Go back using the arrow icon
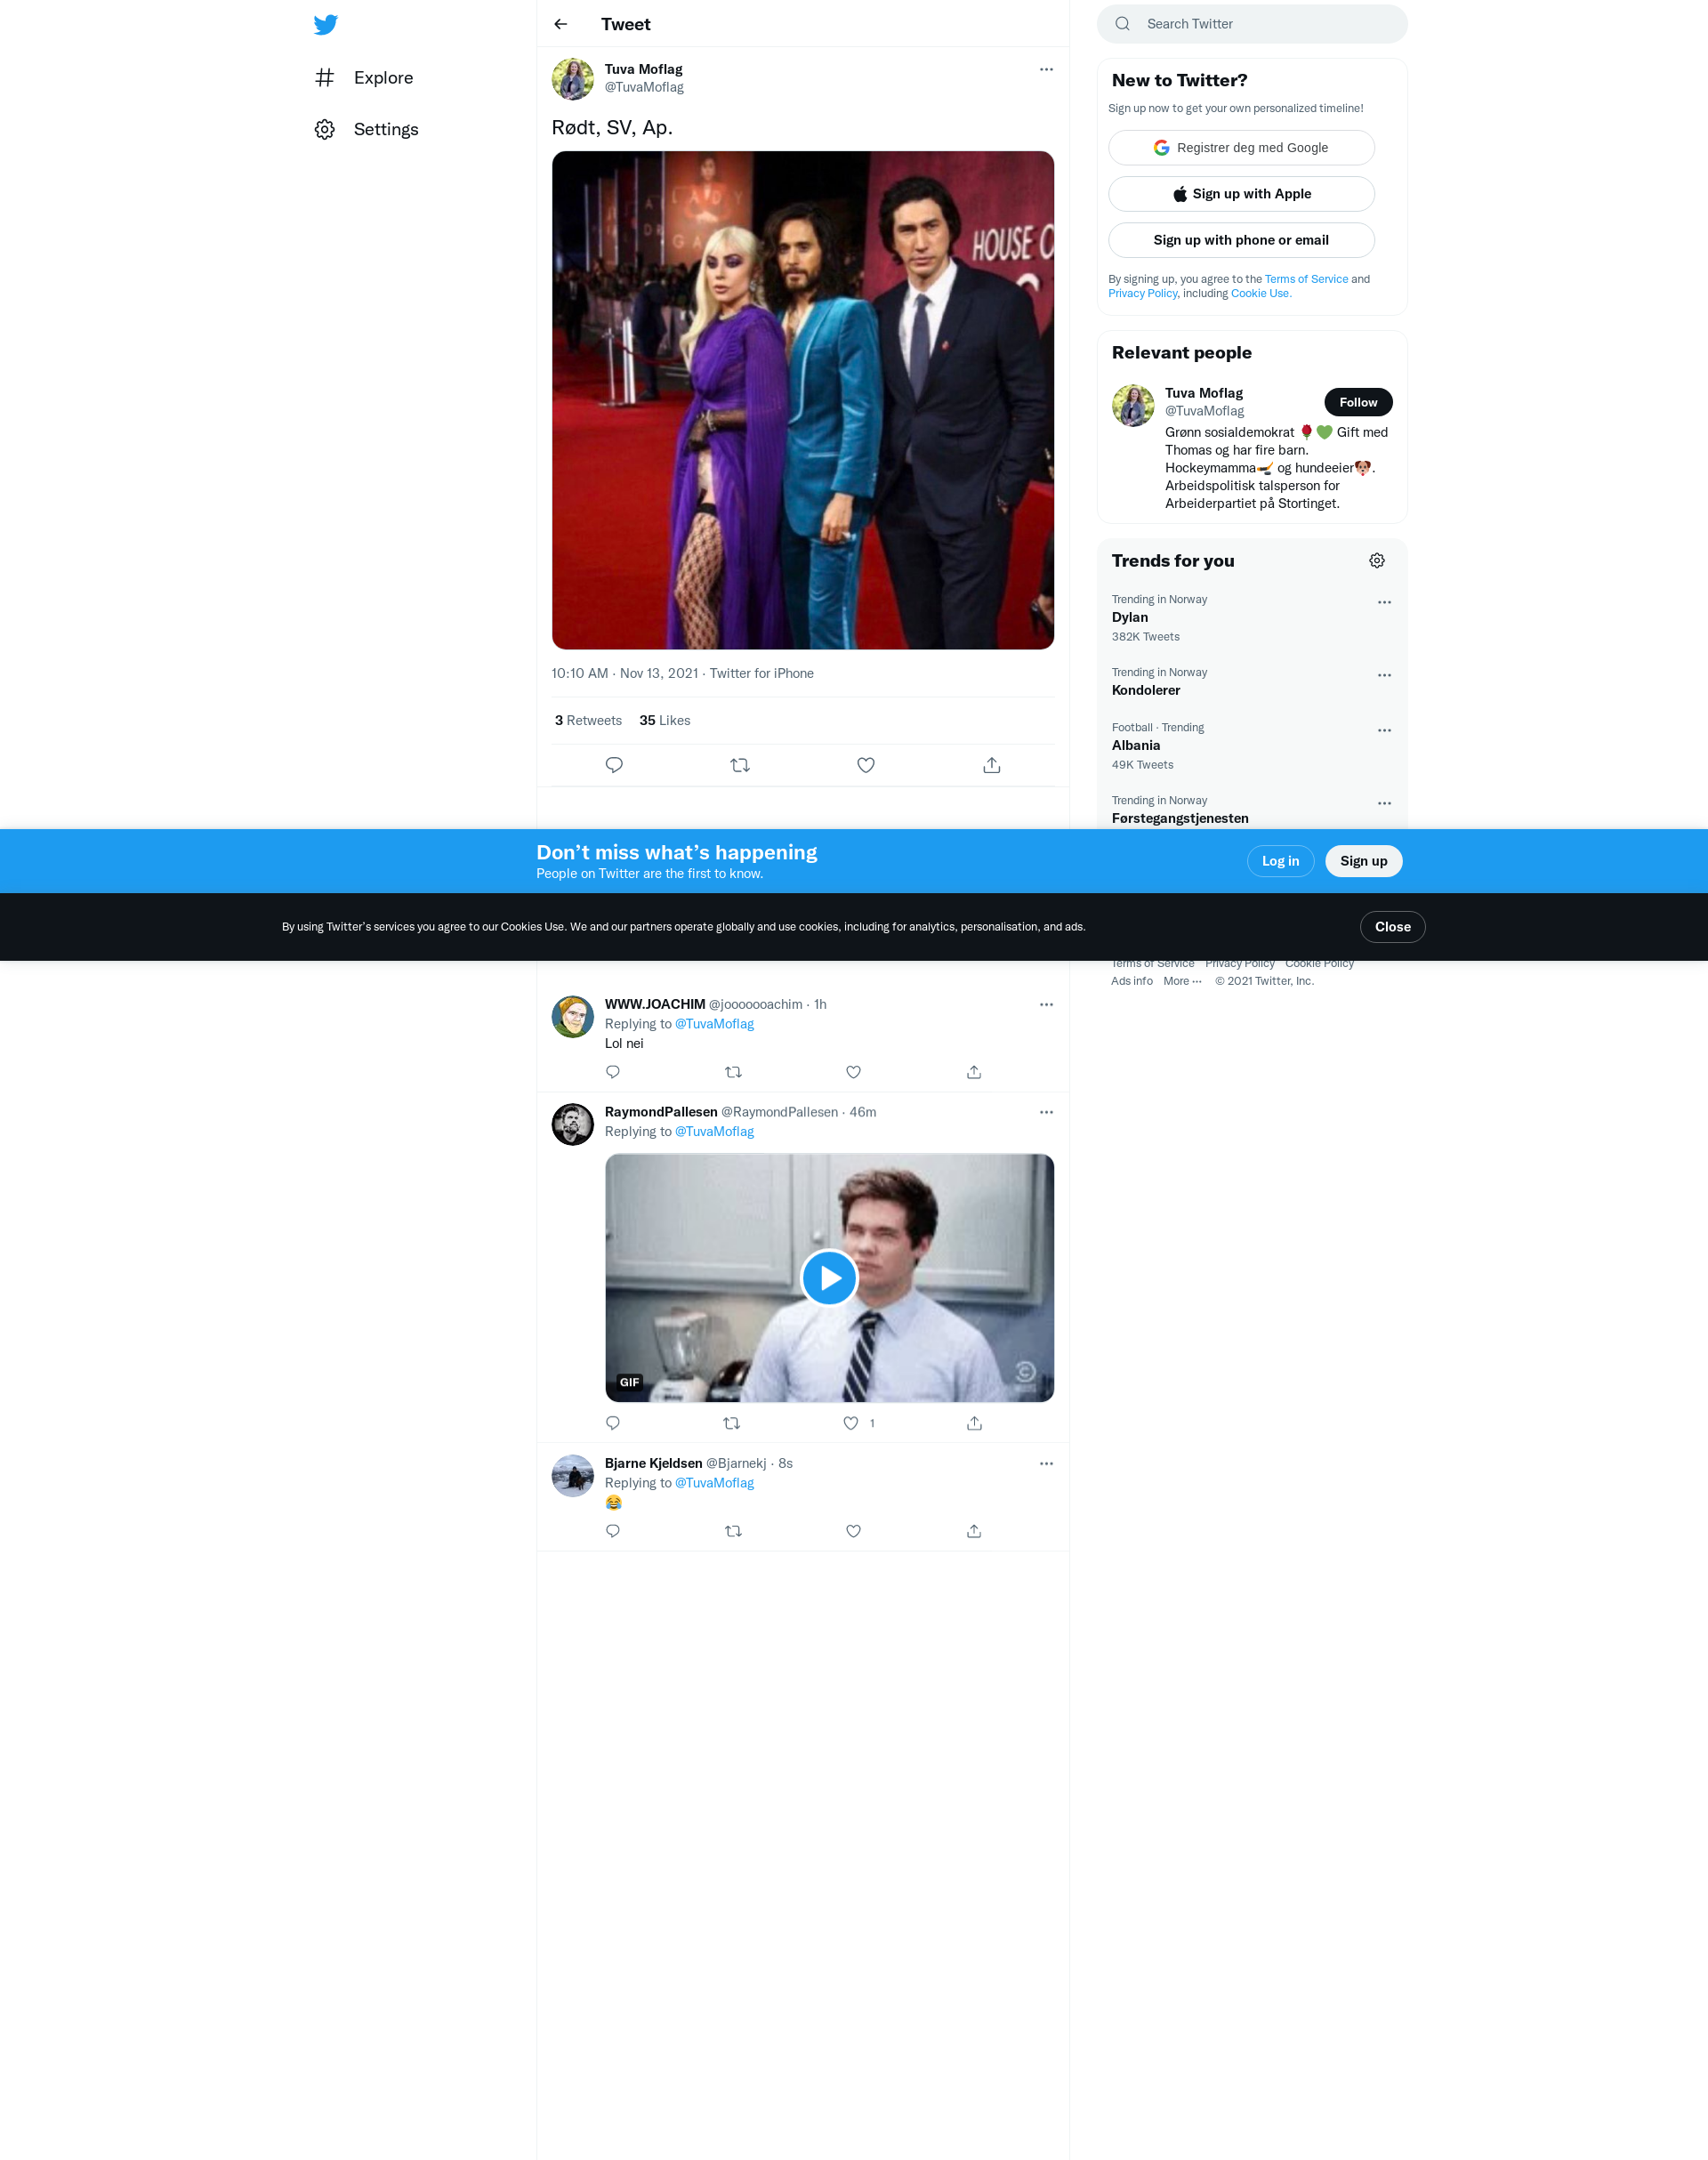The width and height of the screenshot is (1708, 2160). pos(561,24)
